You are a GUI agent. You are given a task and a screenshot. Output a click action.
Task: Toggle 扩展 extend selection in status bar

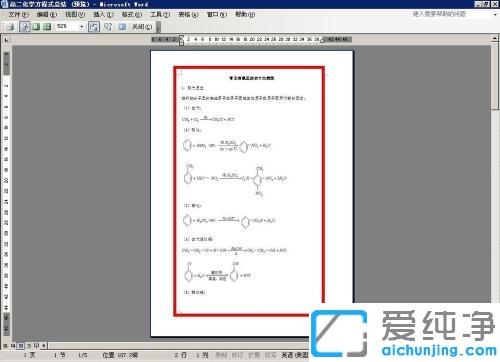254,355
